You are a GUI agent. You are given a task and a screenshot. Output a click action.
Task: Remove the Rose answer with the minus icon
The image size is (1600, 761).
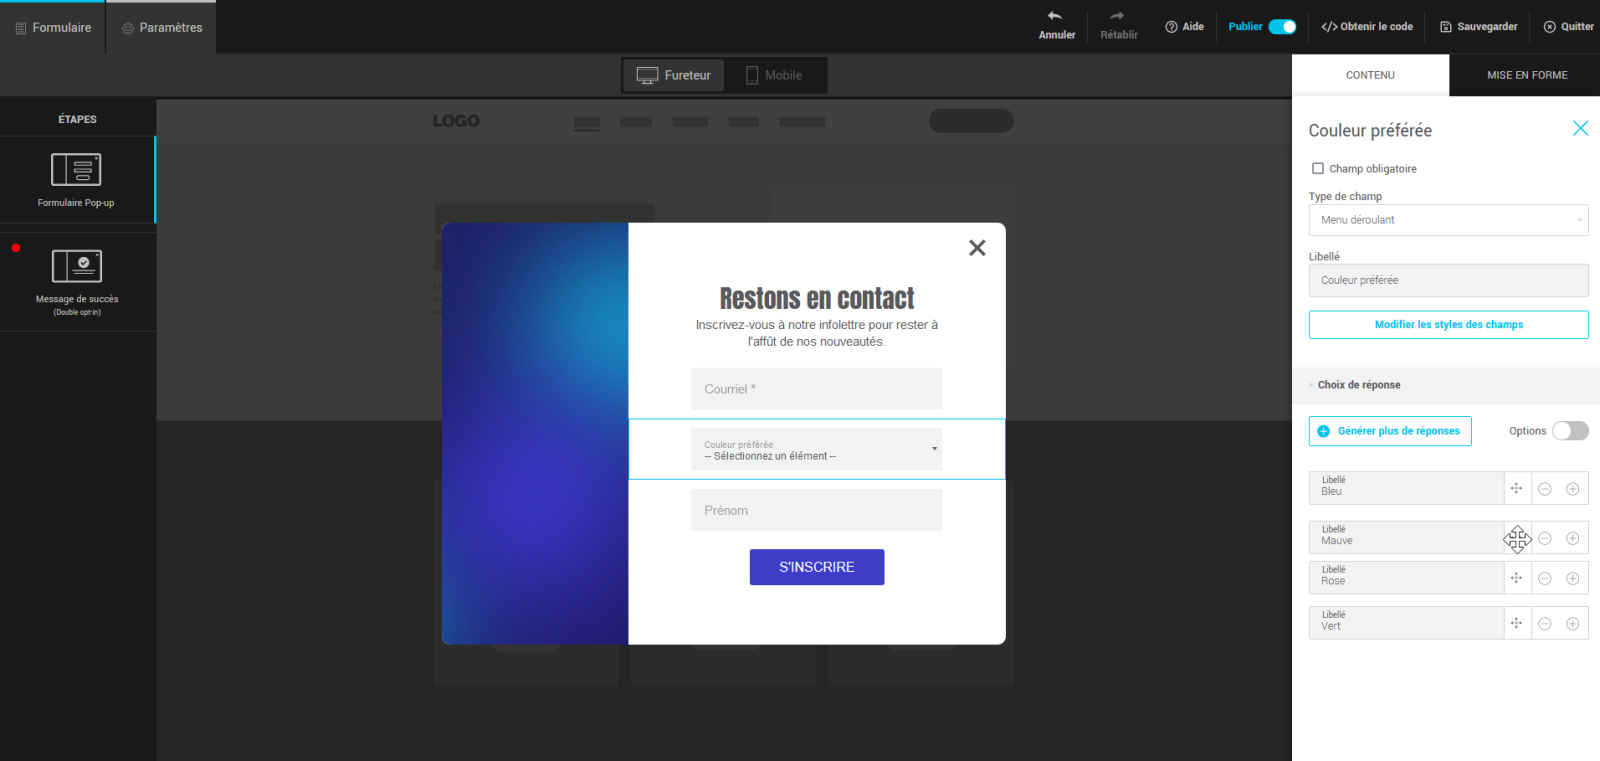1545,579
